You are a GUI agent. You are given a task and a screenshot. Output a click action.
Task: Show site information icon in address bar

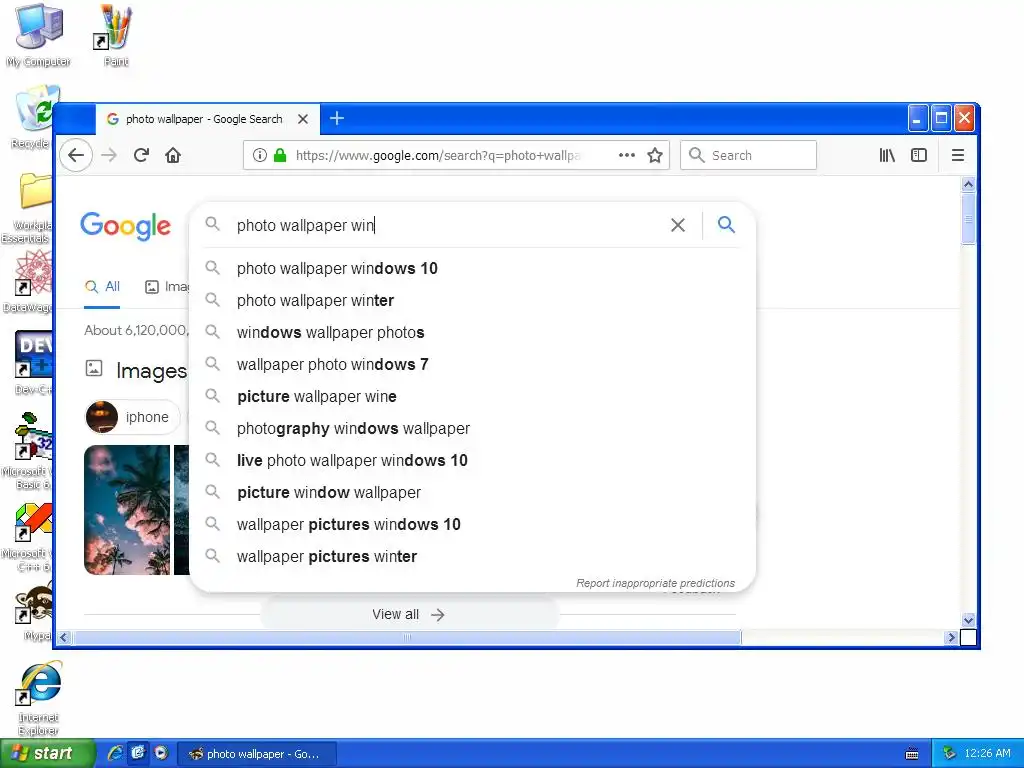259,155
